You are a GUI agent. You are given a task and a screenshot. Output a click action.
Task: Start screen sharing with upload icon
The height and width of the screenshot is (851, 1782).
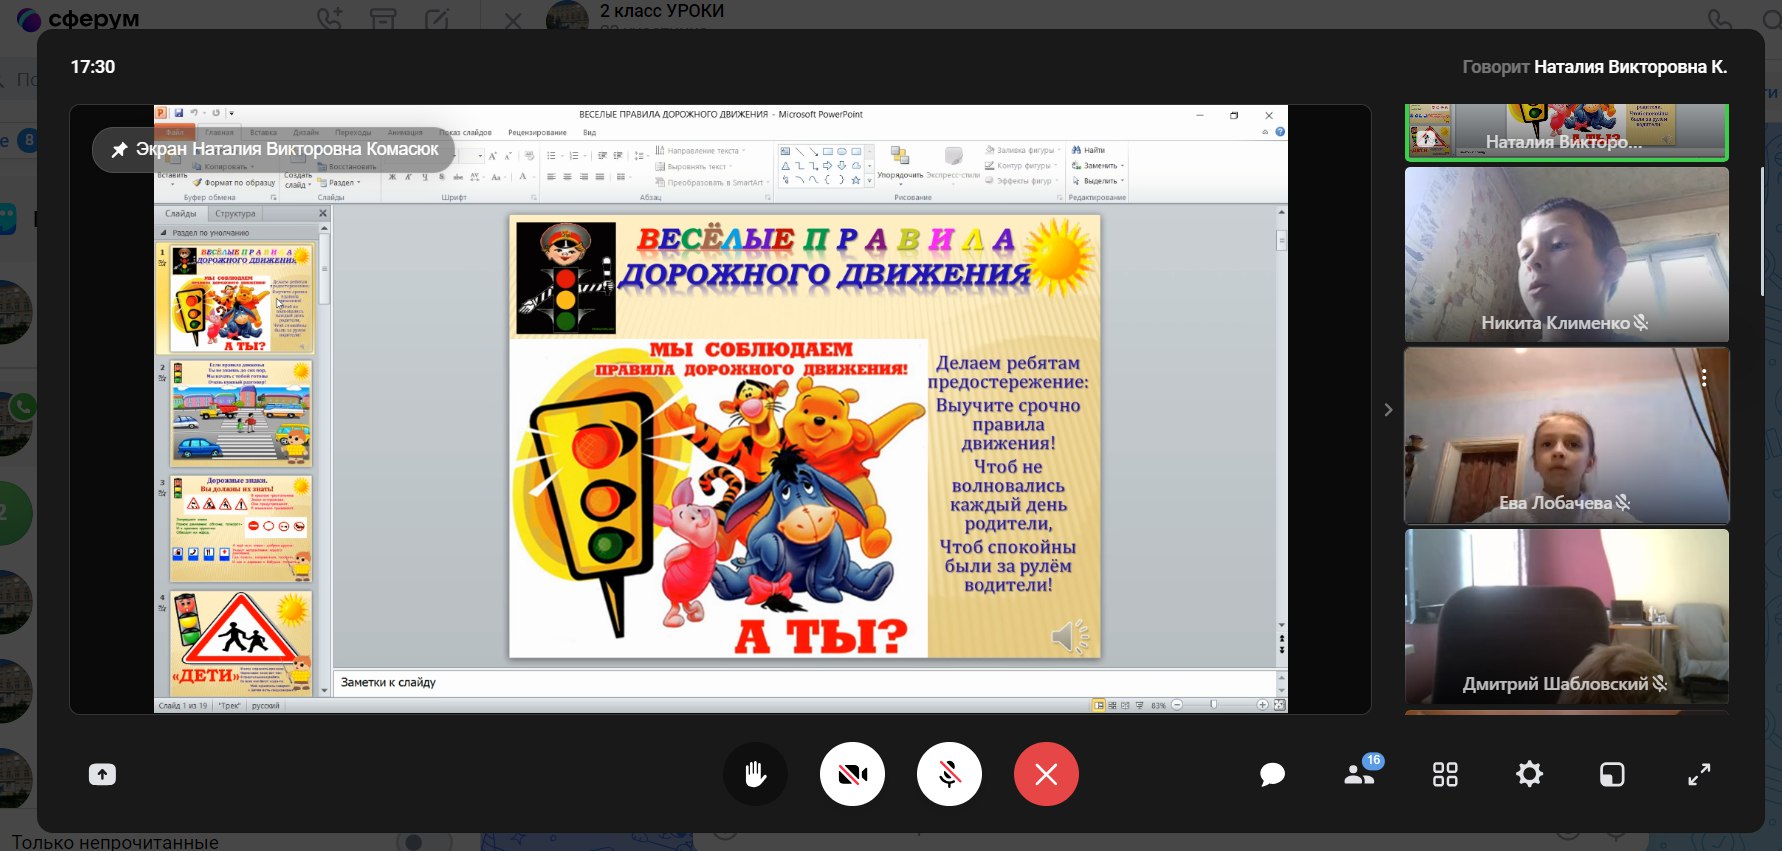coord(102,774)
